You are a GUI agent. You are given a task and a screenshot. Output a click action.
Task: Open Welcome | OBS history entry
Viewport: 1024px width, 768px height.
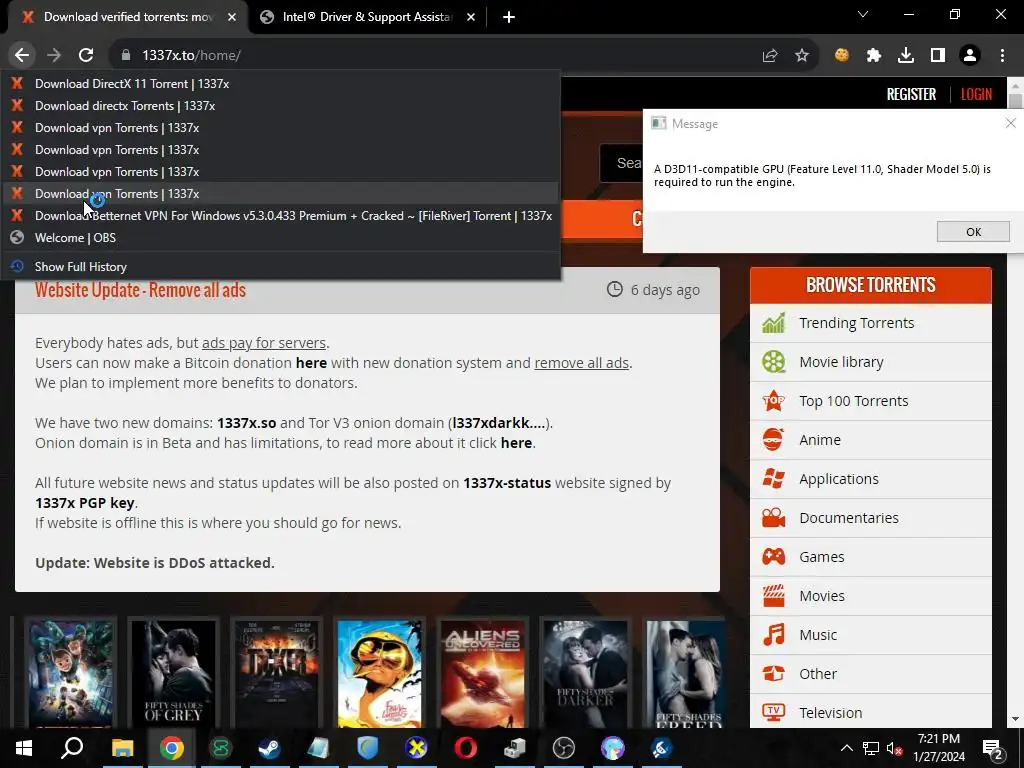280,238
